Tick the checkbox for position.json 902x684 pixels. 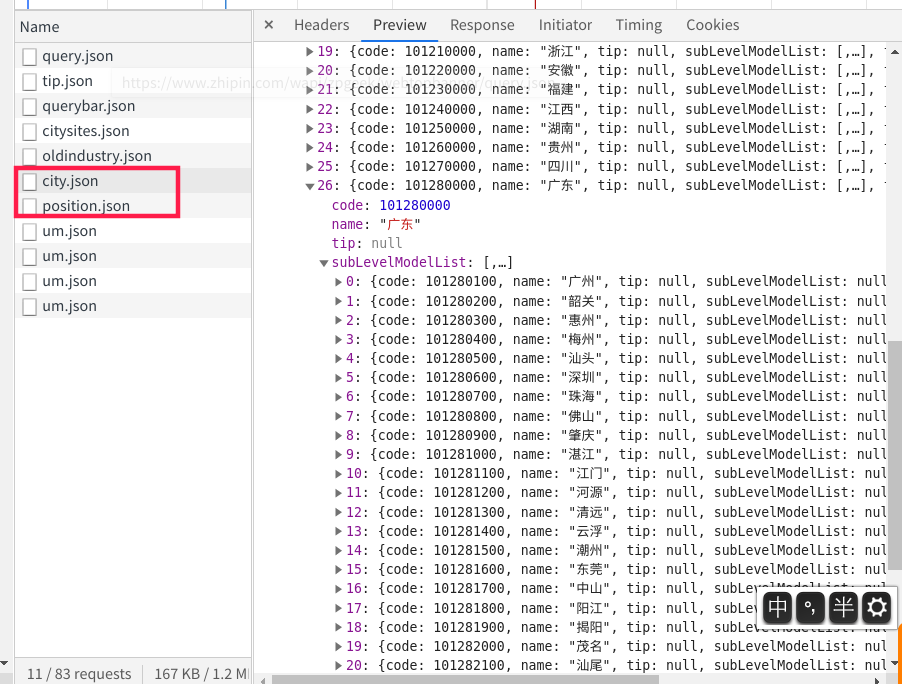click(x=29, y=207)
